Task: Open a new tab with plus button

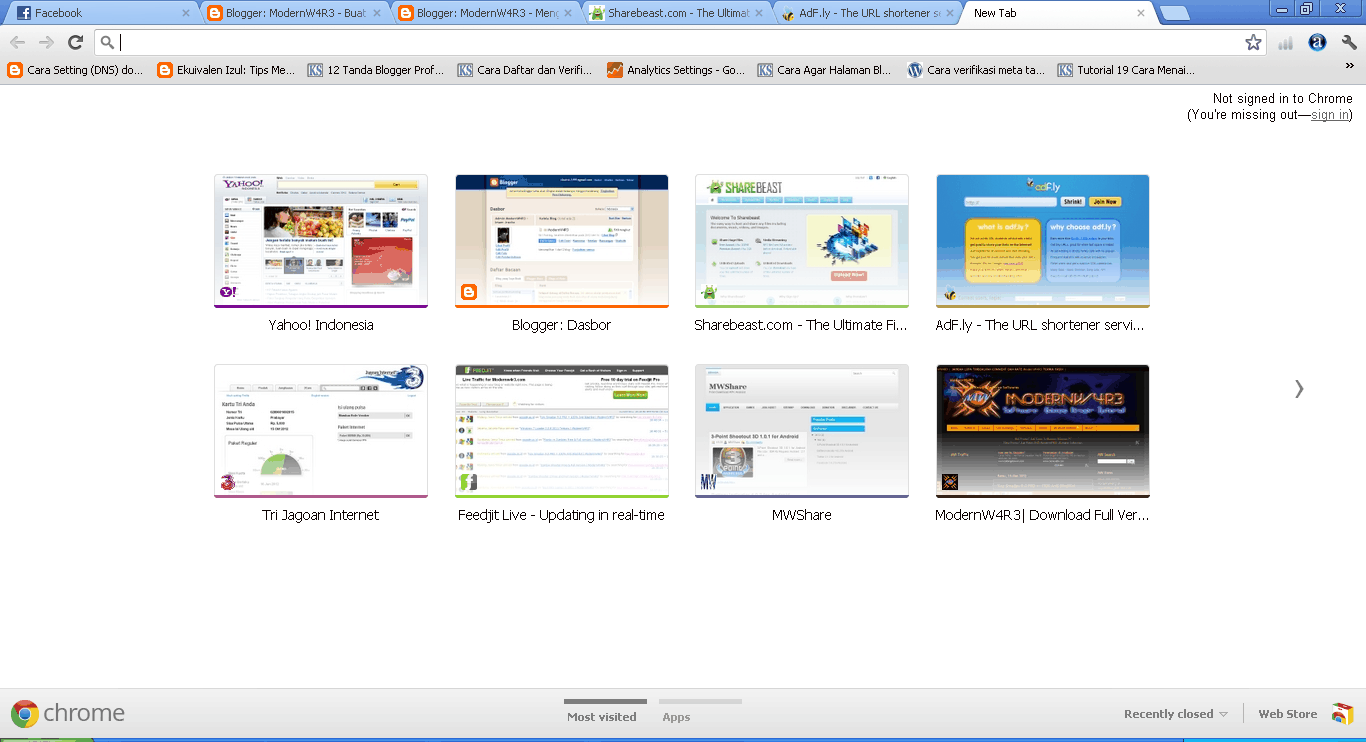Action: click(1175, 13)
